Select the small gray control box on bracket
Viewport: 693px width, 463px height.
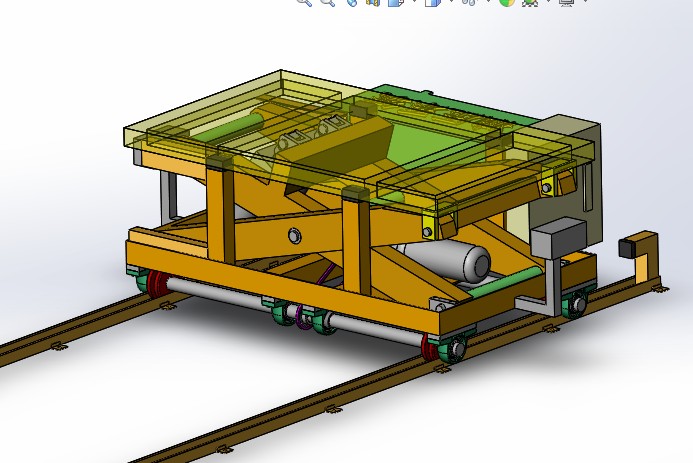pos(559,238)
